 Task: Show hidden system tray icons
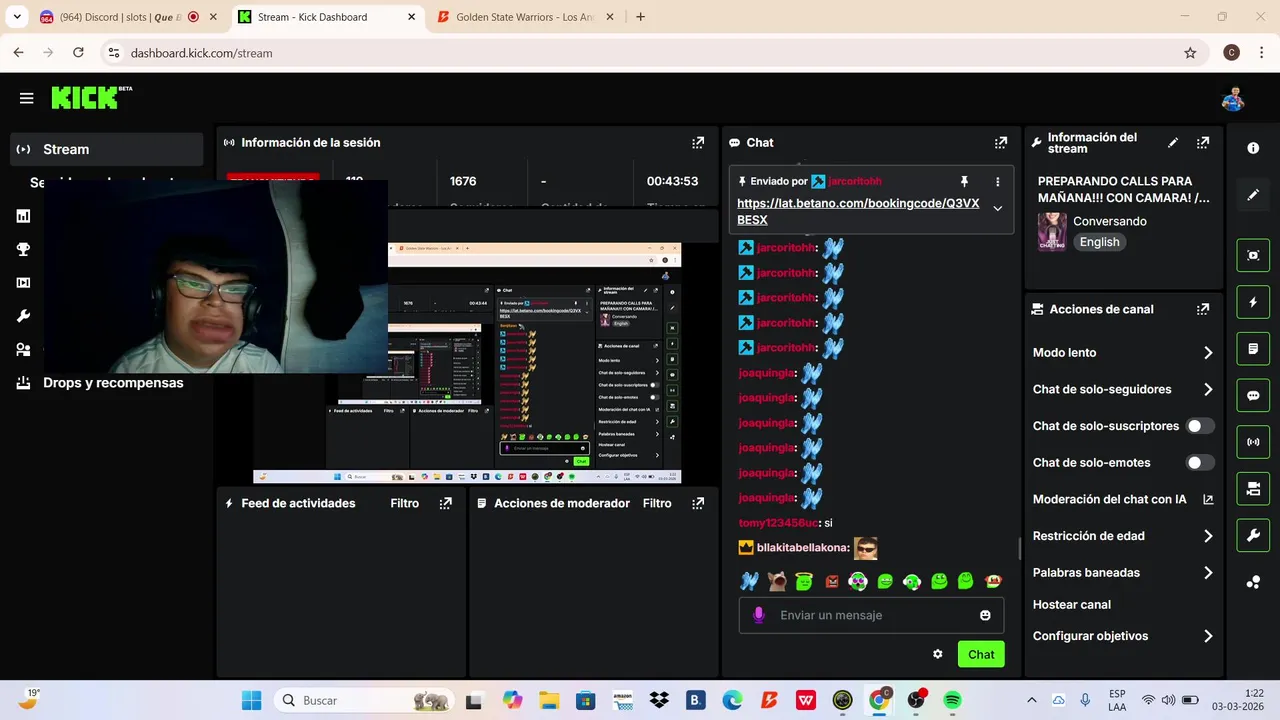coord(1032,700)
